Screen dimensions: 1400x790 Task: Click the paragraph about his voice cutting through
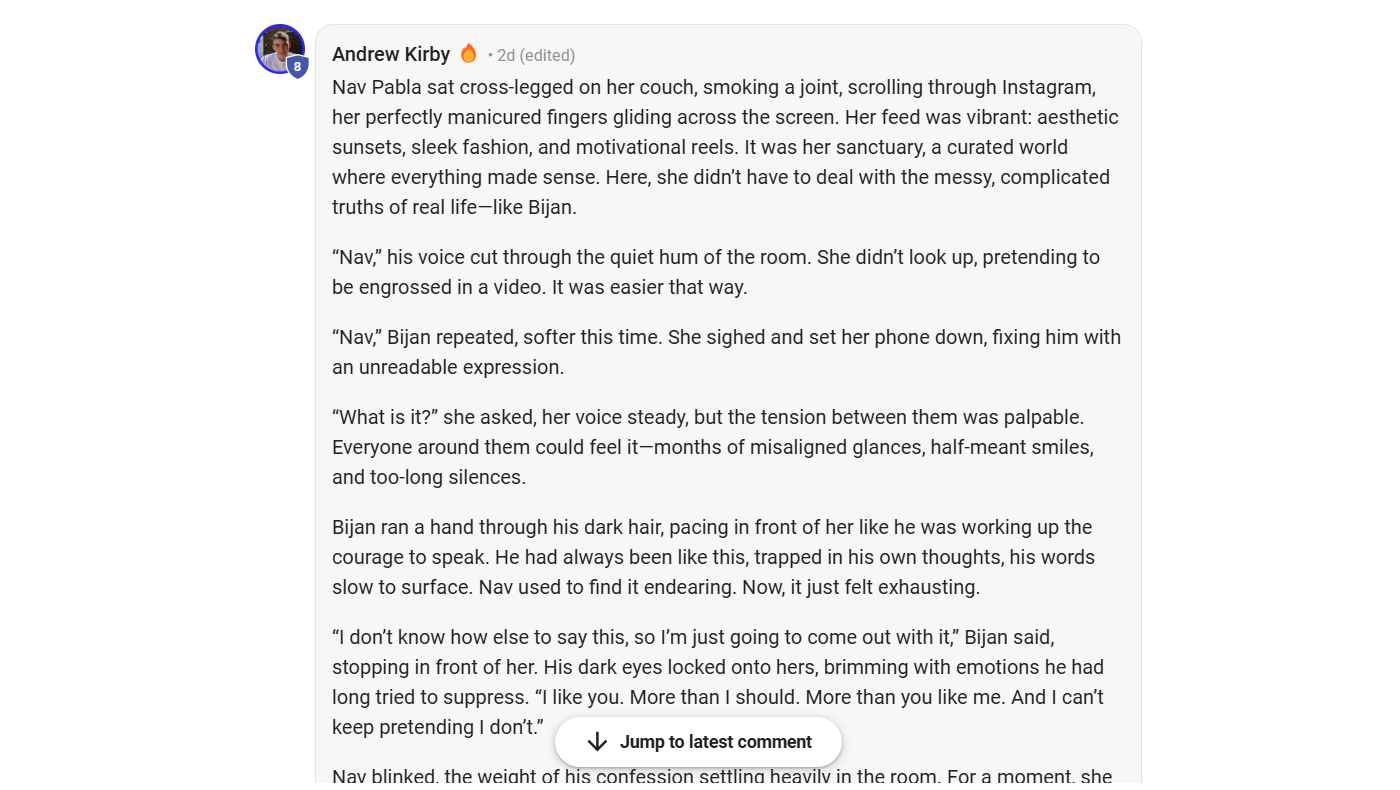tap(716, 272)
